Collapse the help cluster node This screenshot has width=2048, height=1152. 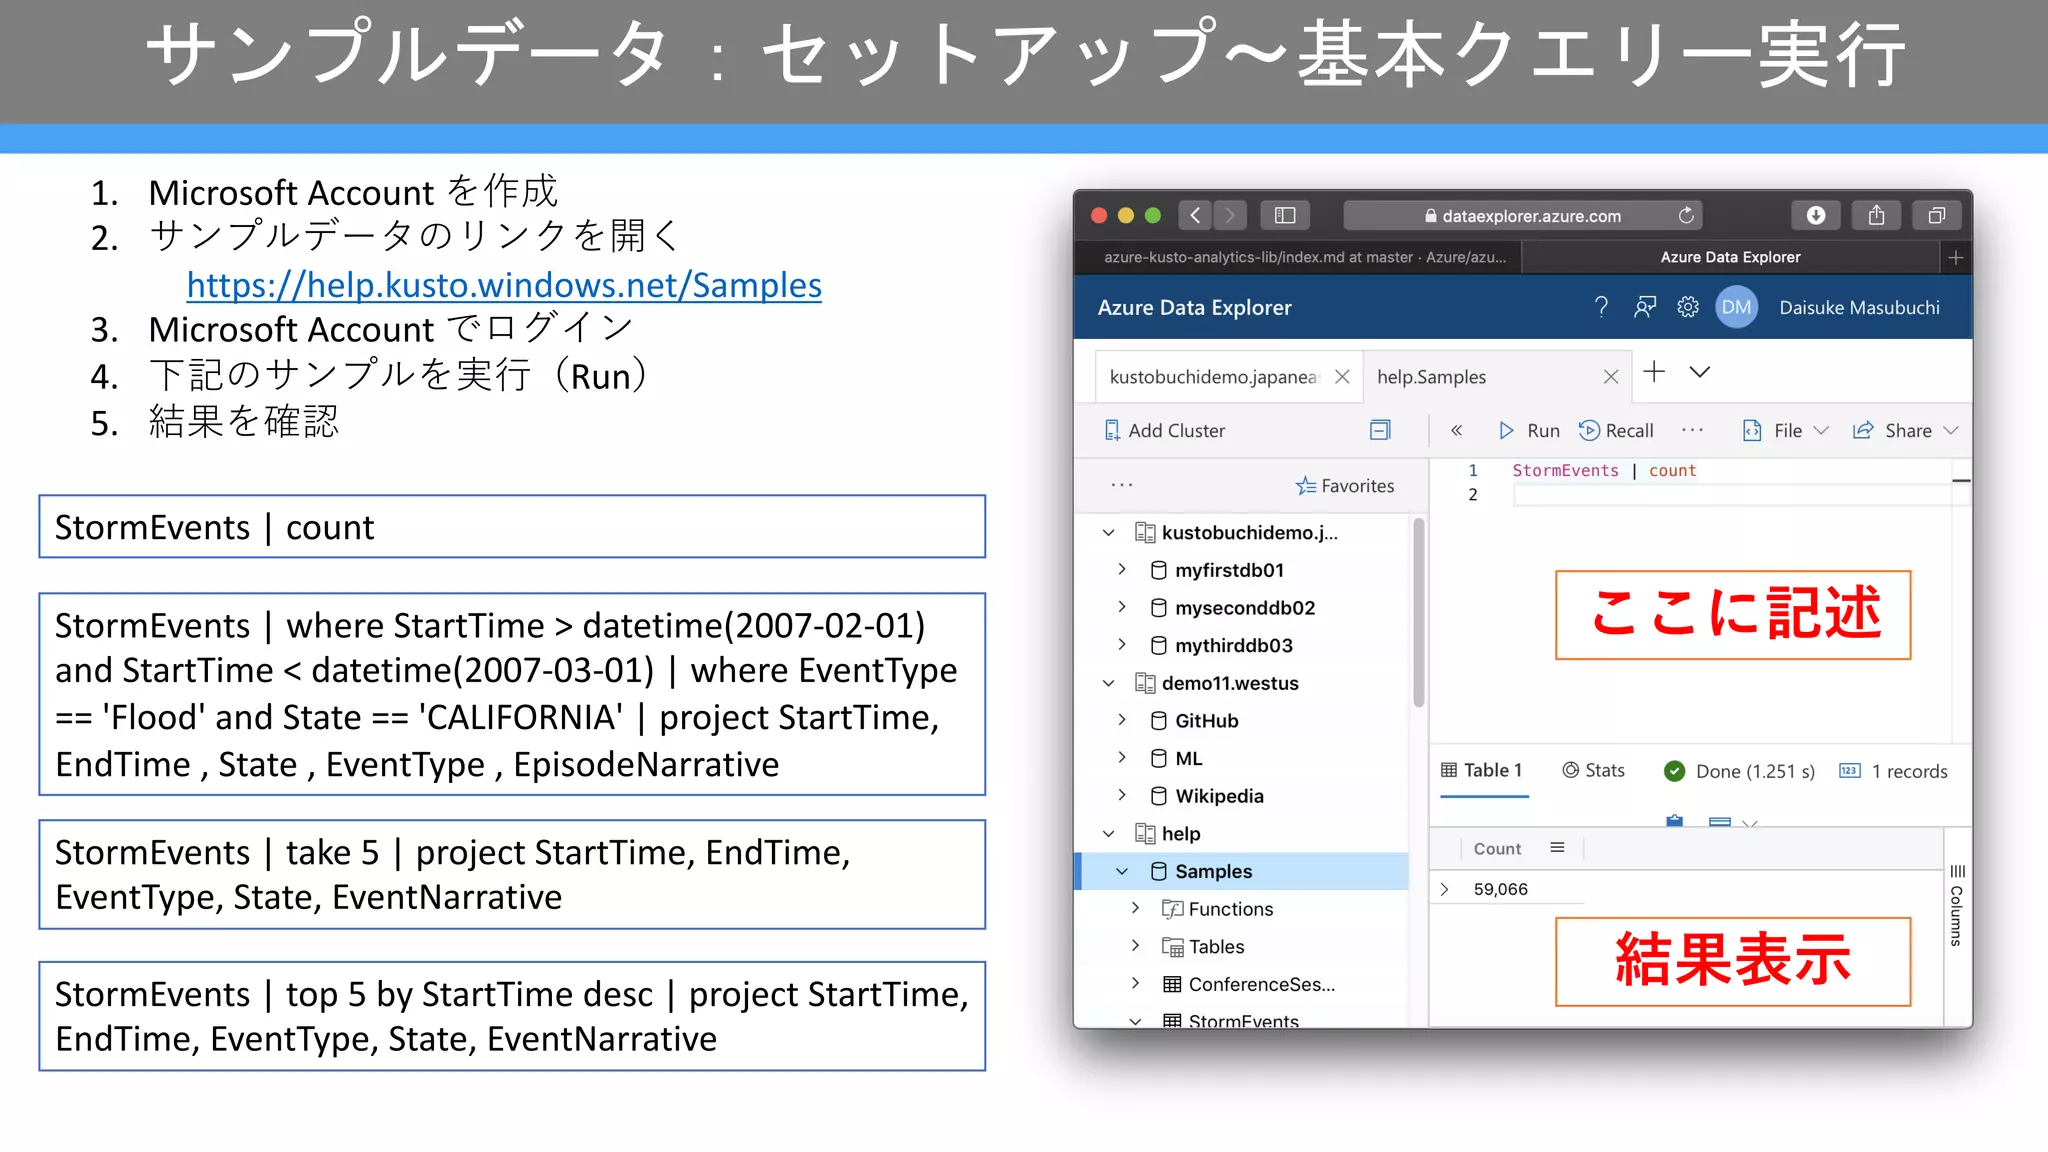pos(1108,834)
